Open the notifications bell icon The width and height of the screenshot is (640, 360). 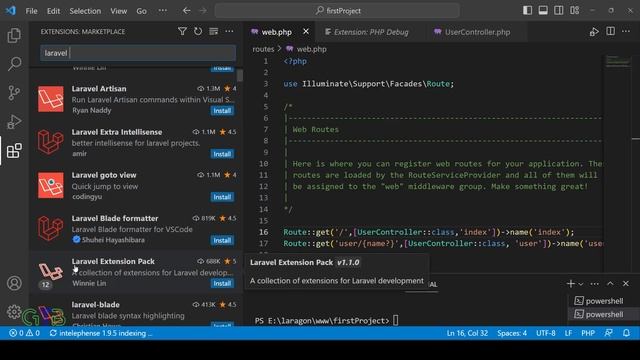(x=626, y=333)
